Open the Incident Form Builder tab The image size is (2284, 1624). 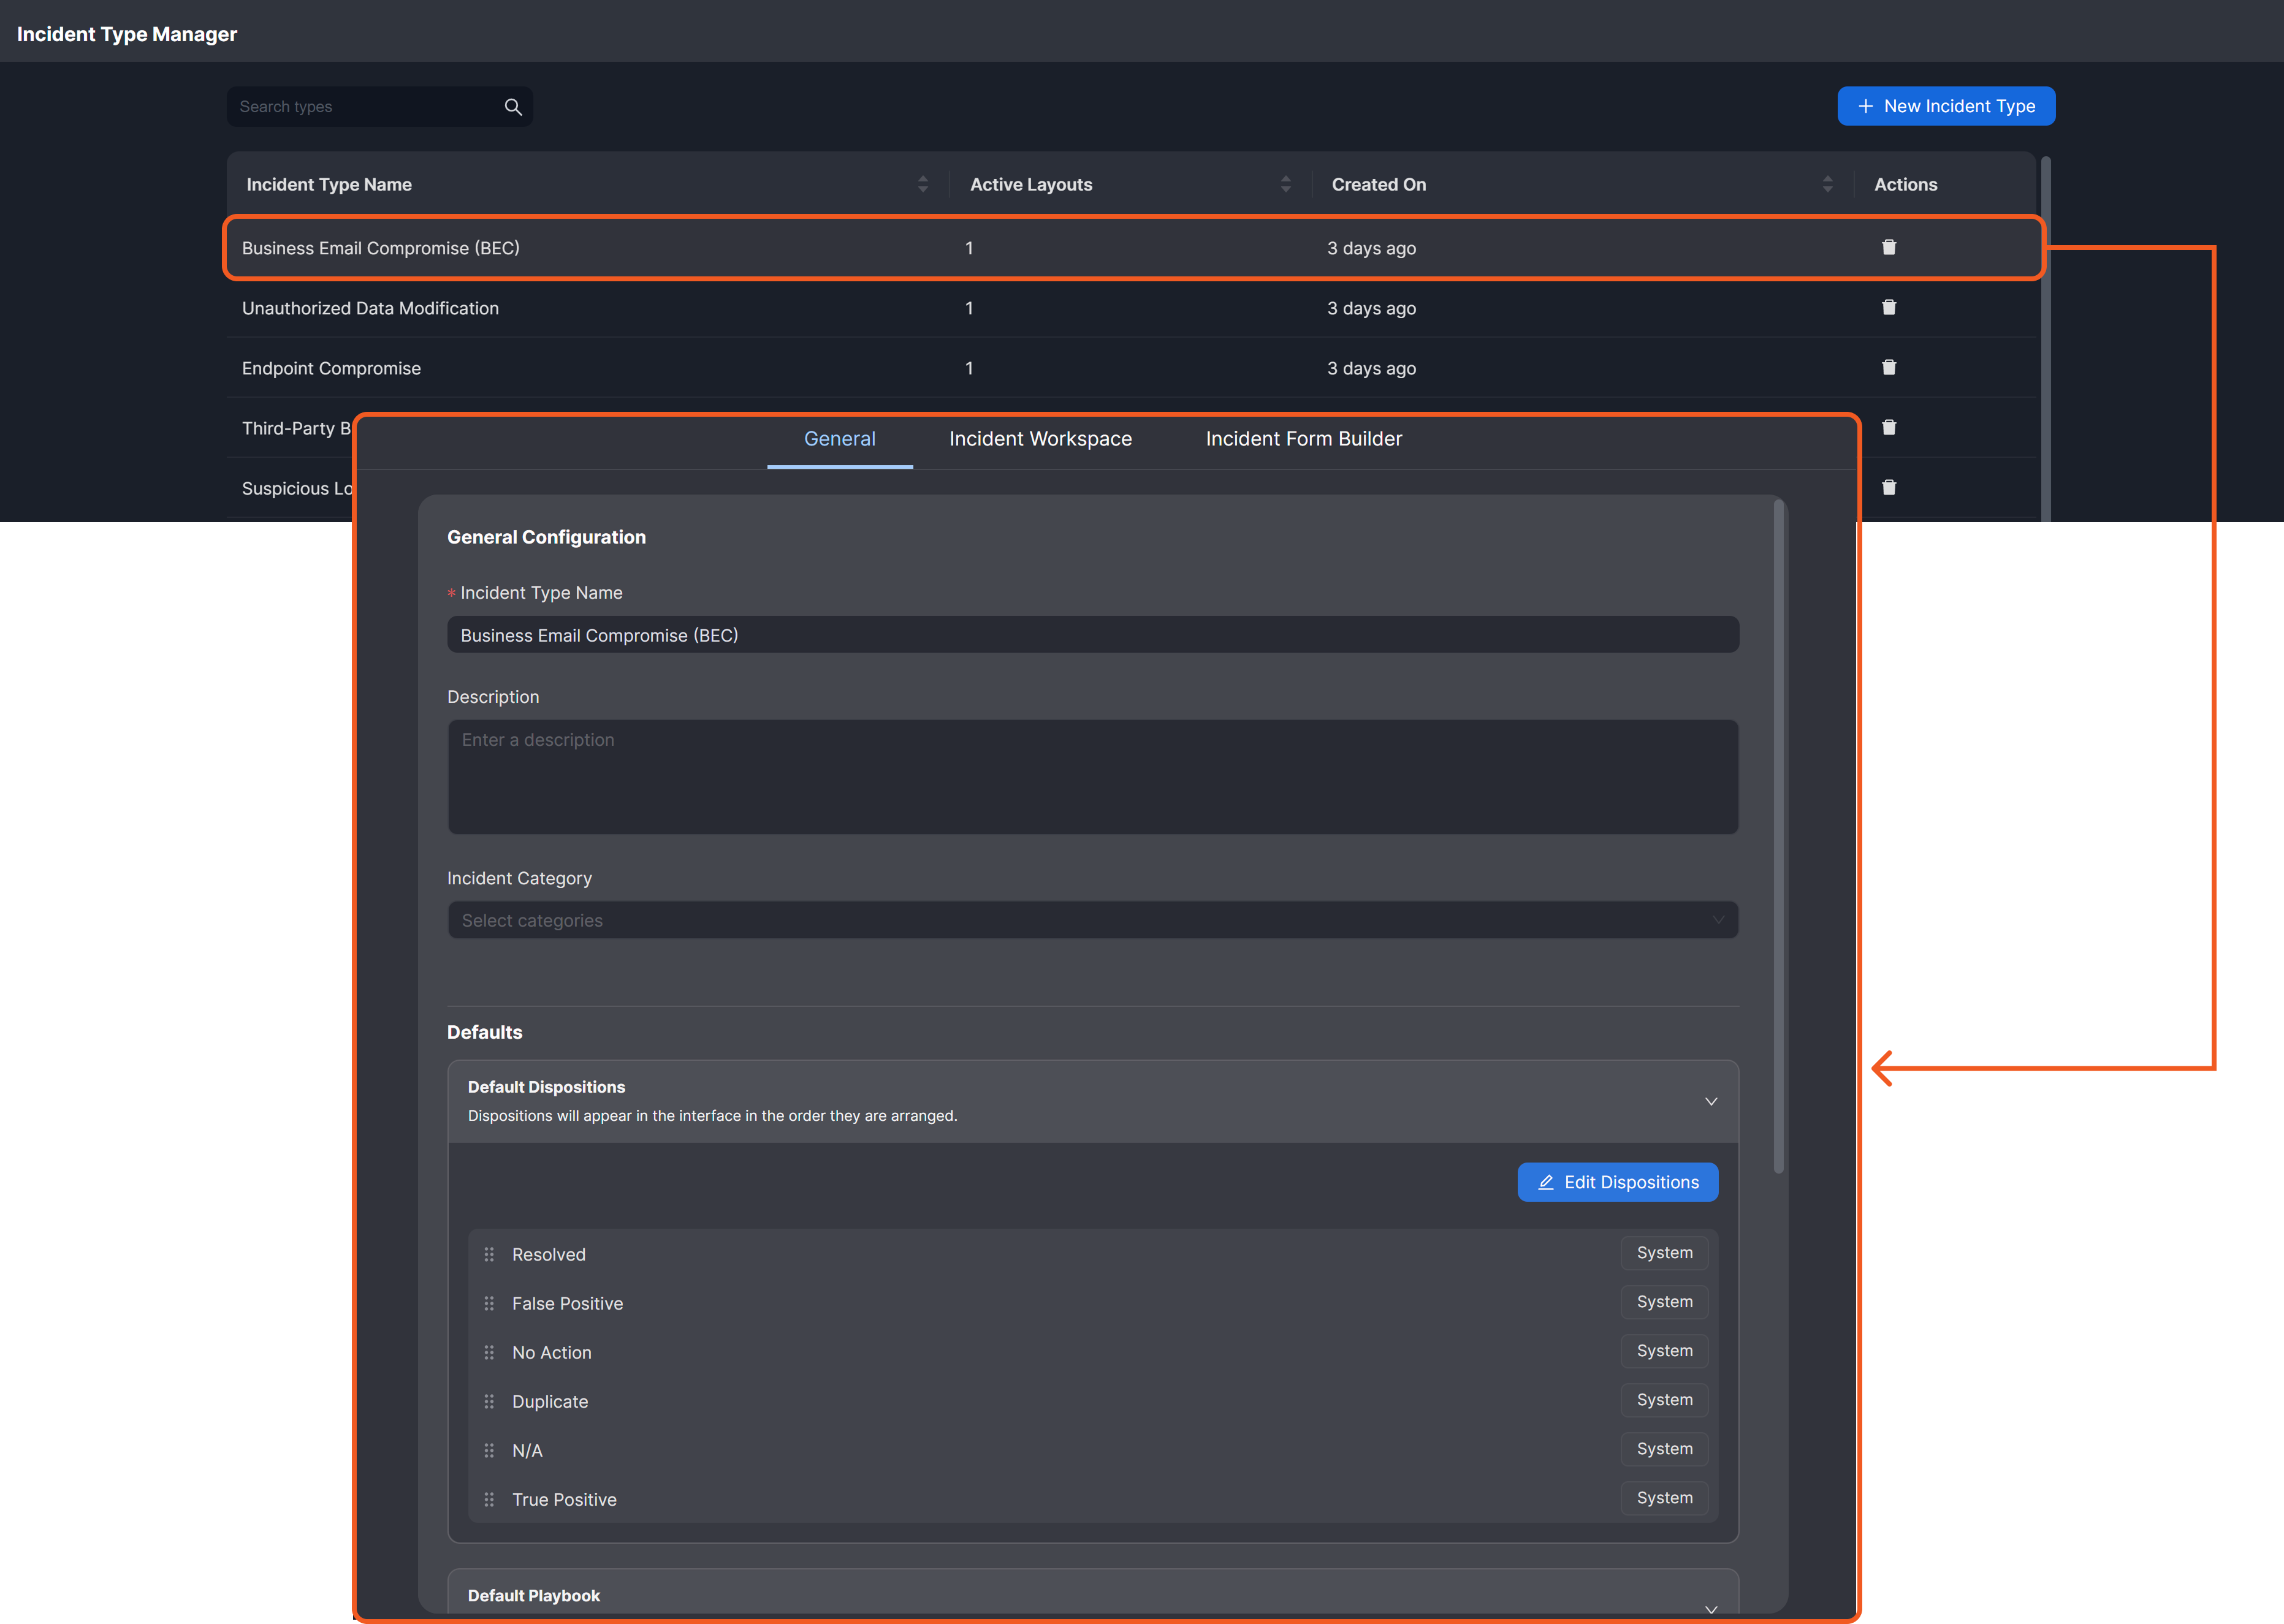click(1303, 439)
